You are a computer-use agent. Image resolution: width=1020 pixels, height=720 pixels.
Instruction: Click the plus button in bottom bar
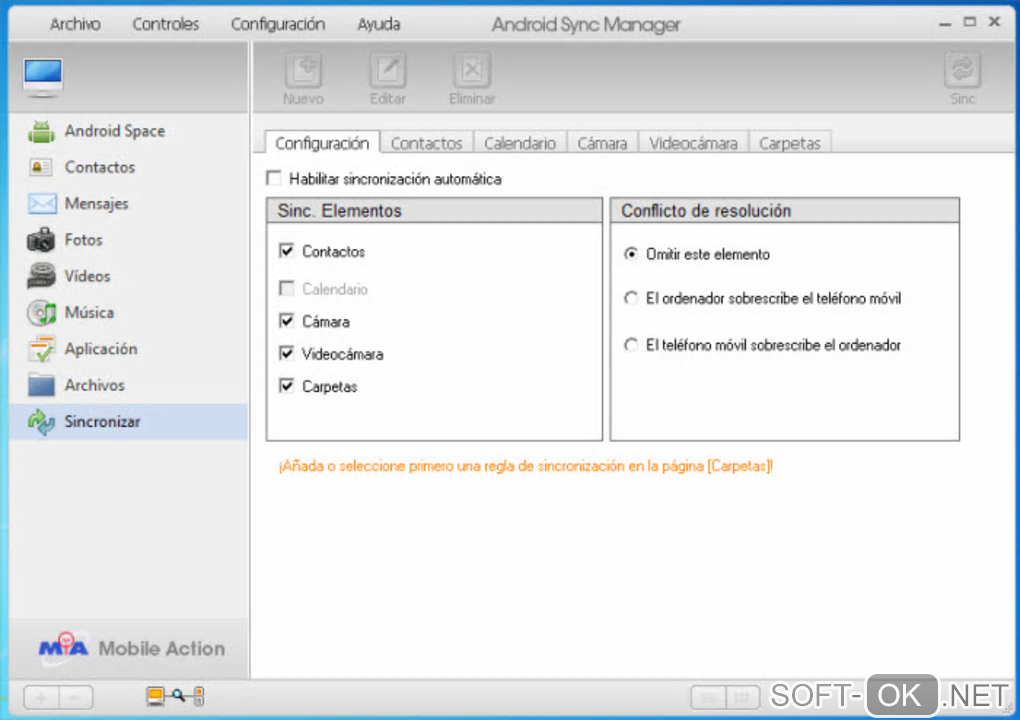click(x=41, y=698)
